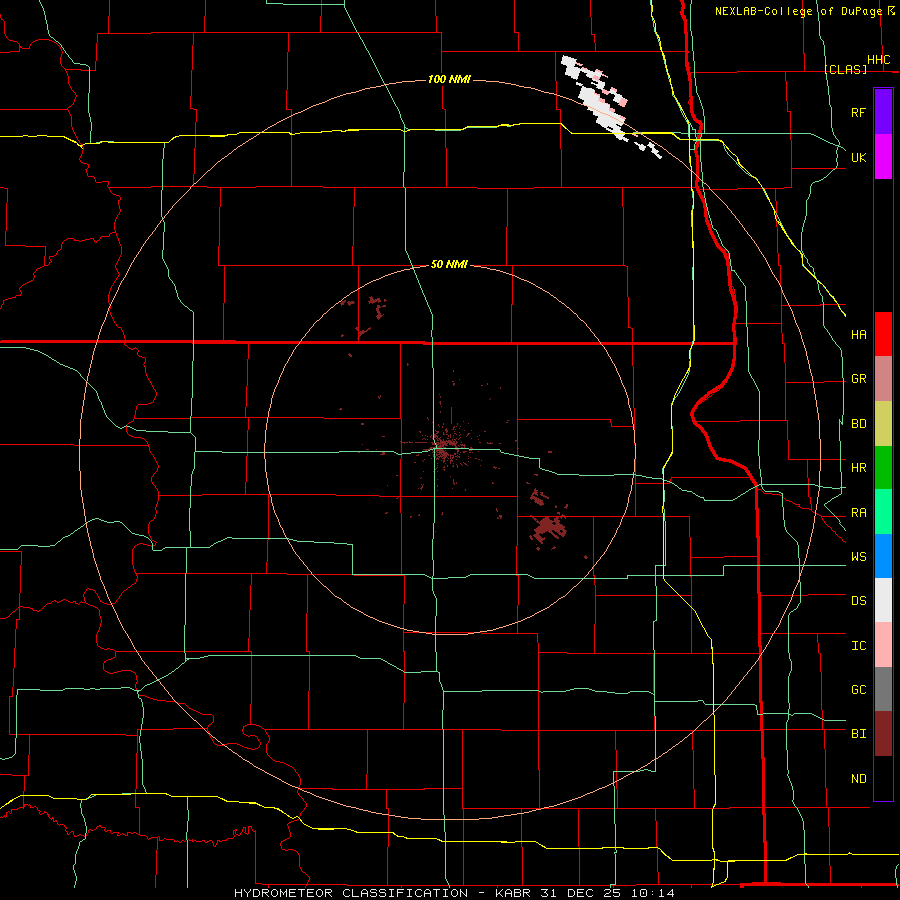Click the RF purple legend swatch

tap(883, 112)
